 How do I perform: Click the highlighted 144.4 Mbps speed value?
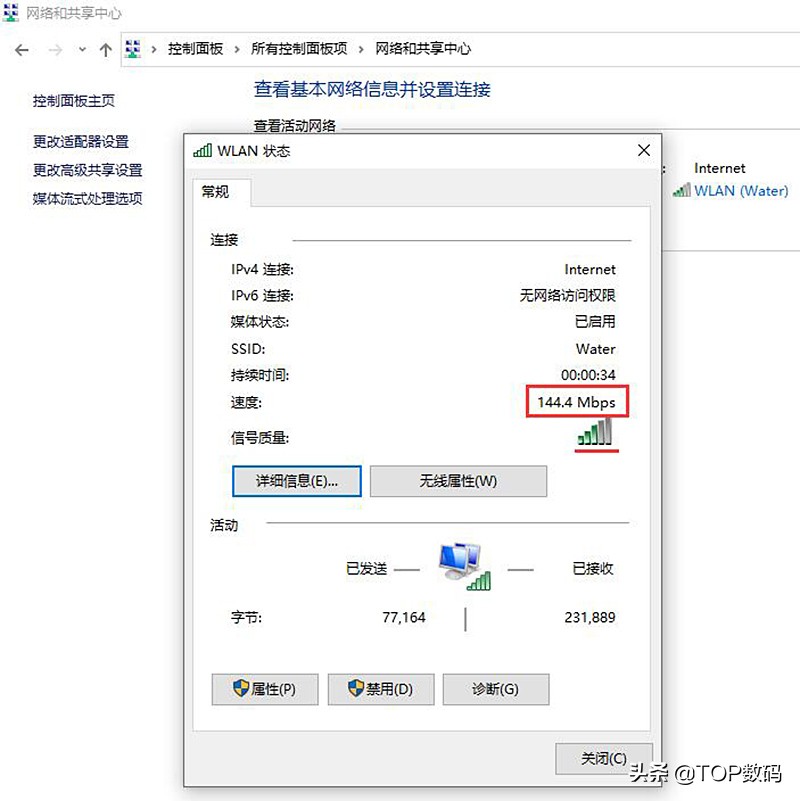pyautogui.click(x=577, y=402)
